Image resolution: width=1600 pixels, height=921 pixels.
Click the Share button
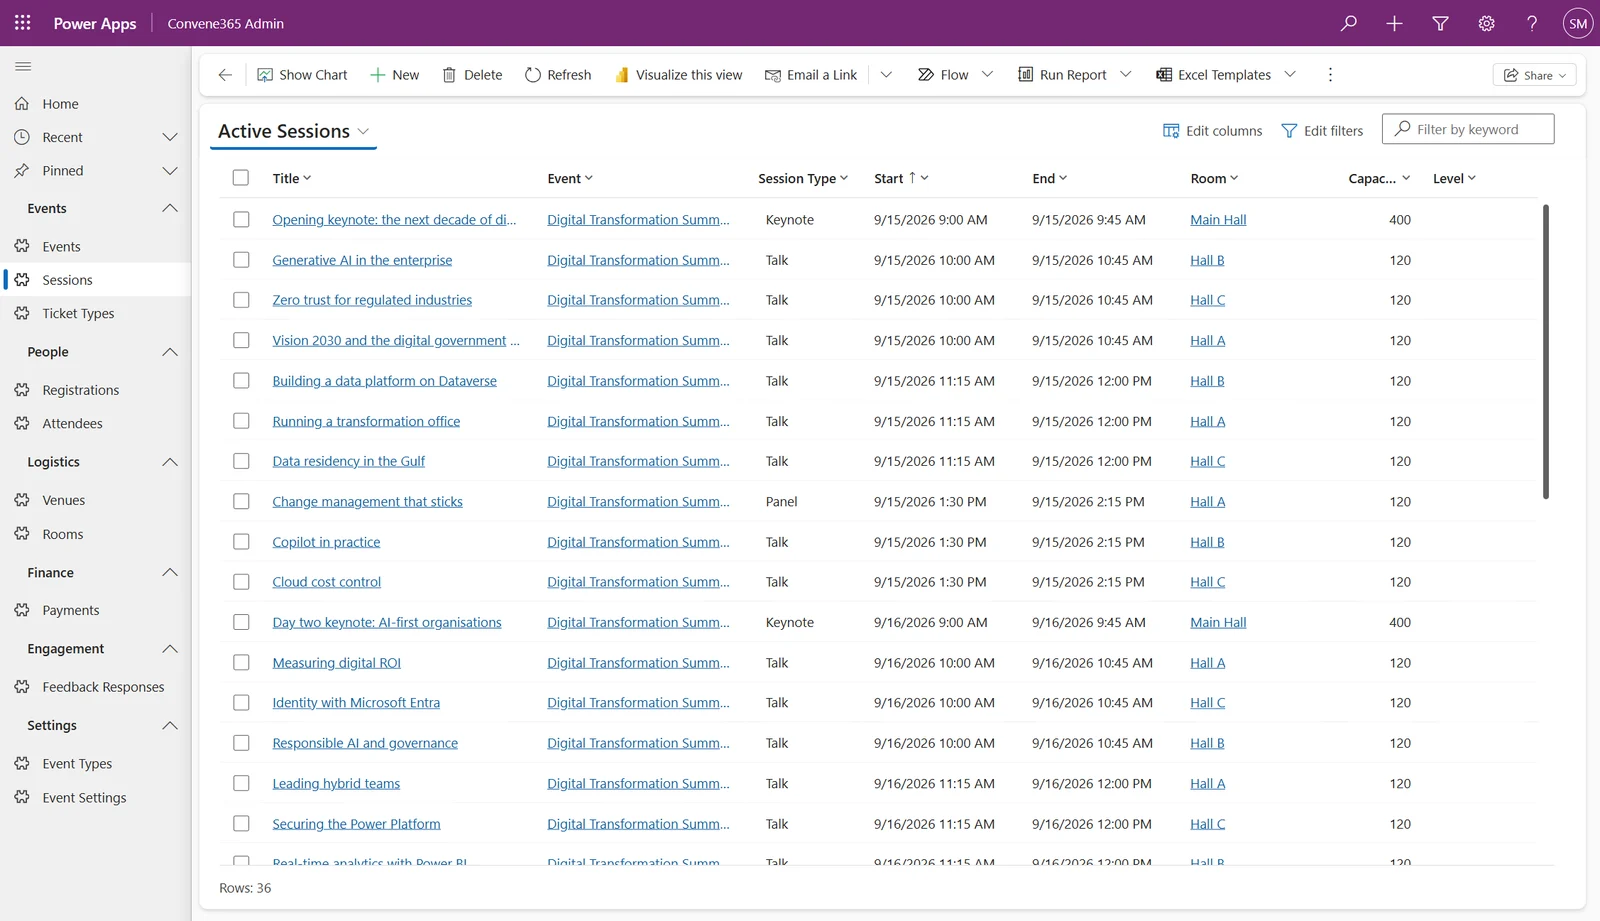[x=1534, y=75]
